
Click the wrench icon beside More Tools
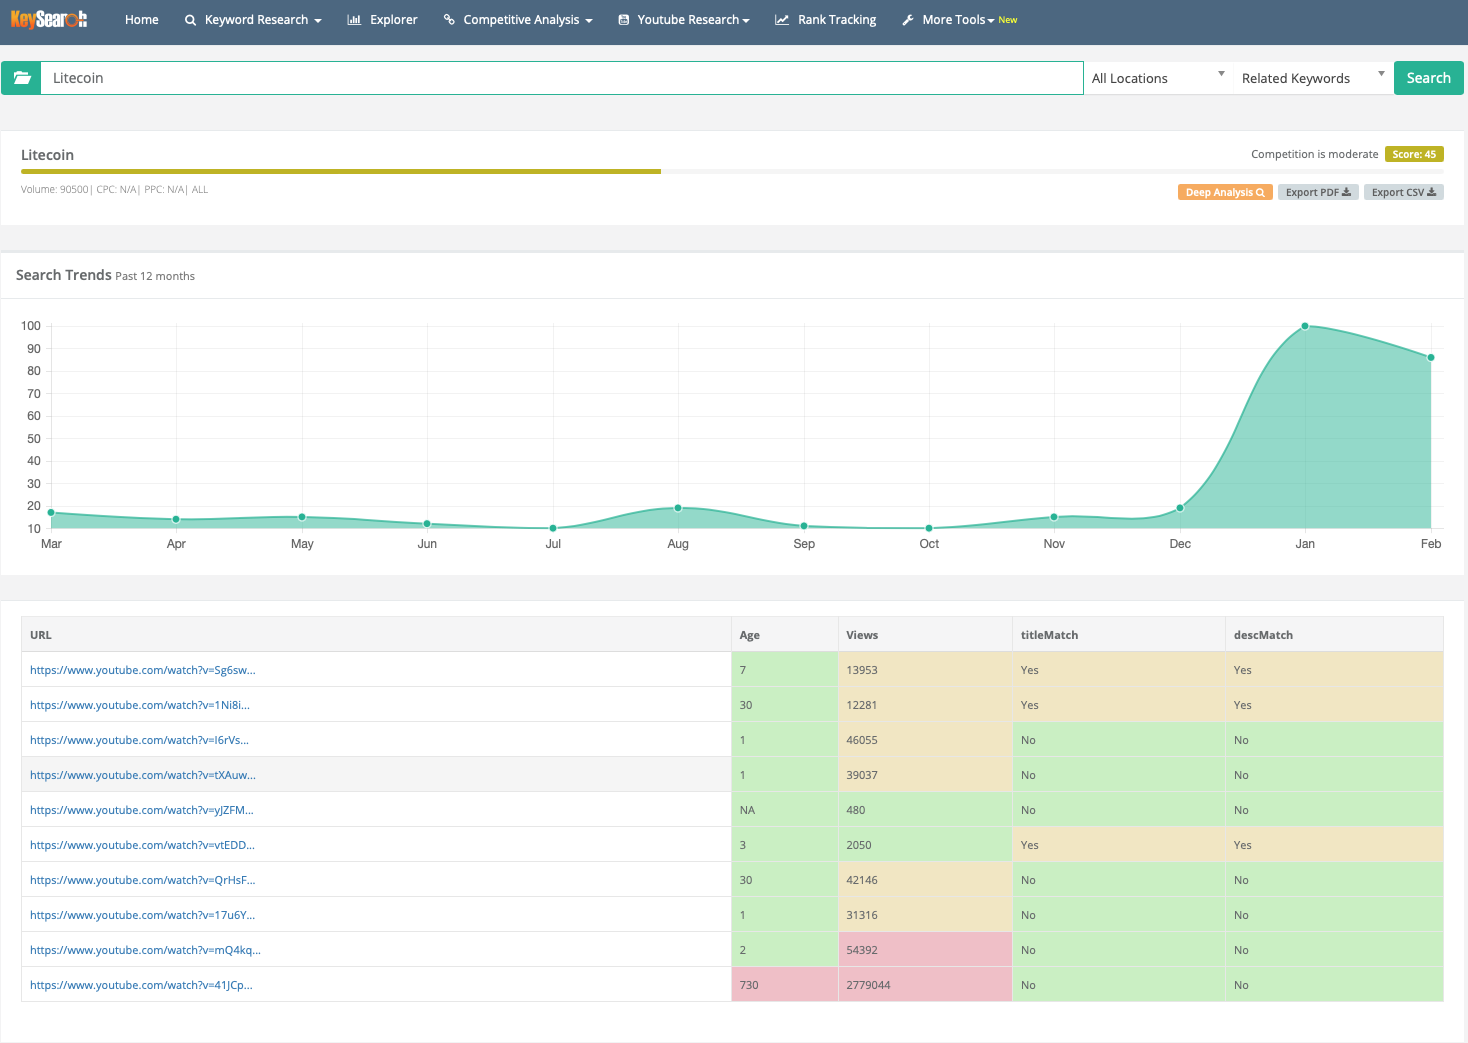point(908,20)
